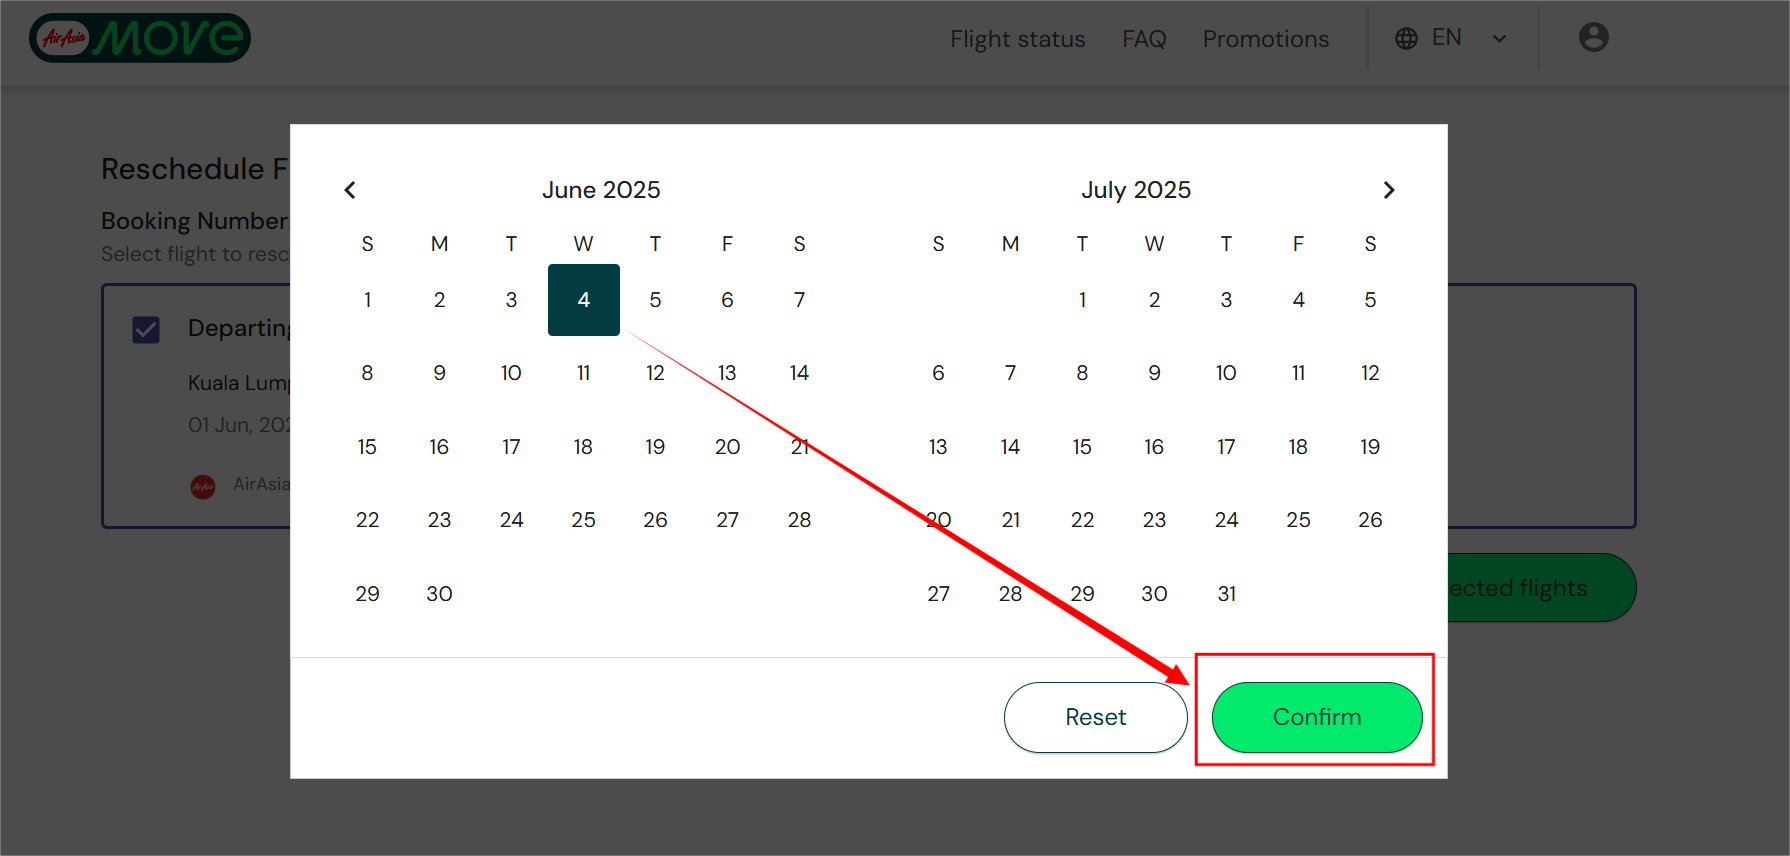1790x856 pixels.
Task: Select July 1 in the calendar
Action: pos(1082,300)
